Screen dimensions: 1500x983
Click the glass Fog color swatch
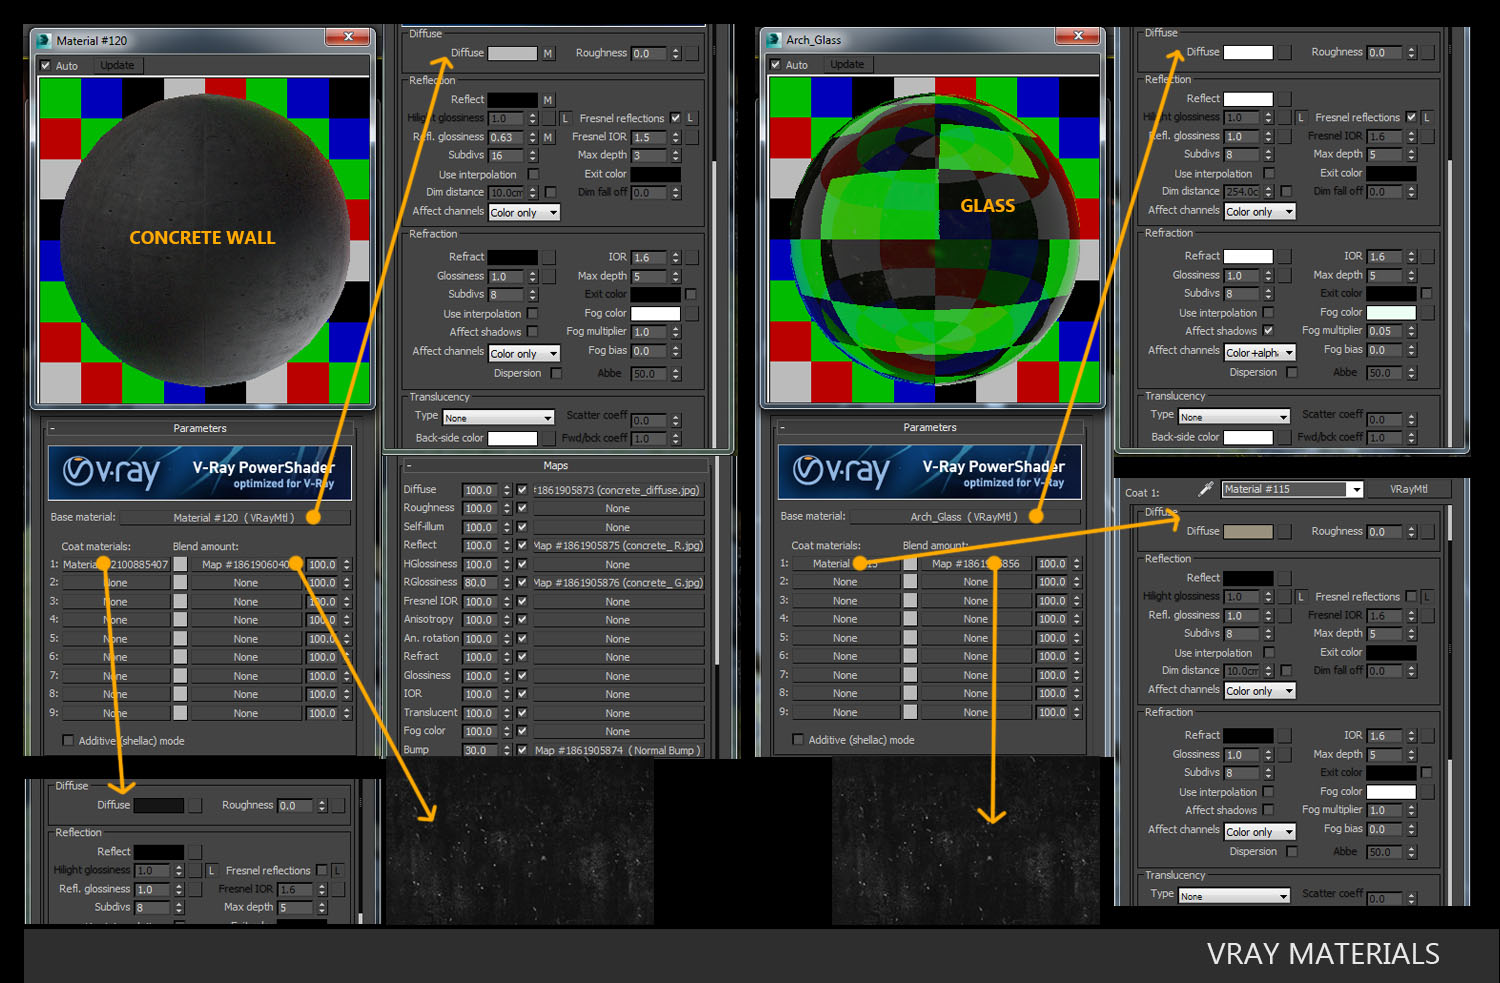[1390, 313]
